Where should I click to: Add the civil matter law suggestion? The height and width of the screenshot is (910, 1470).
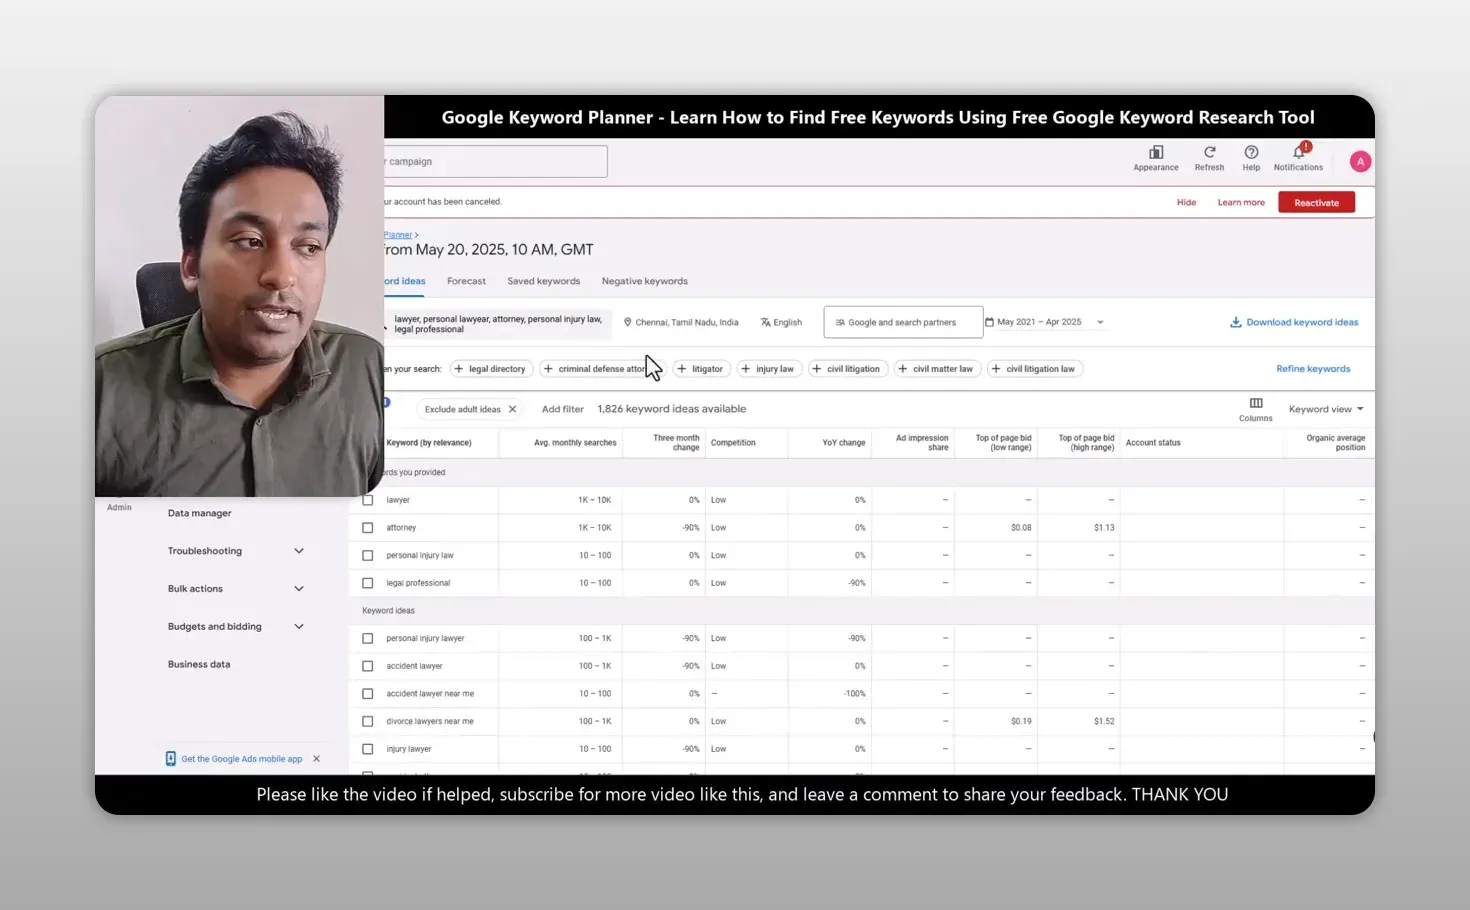(937, 369)
